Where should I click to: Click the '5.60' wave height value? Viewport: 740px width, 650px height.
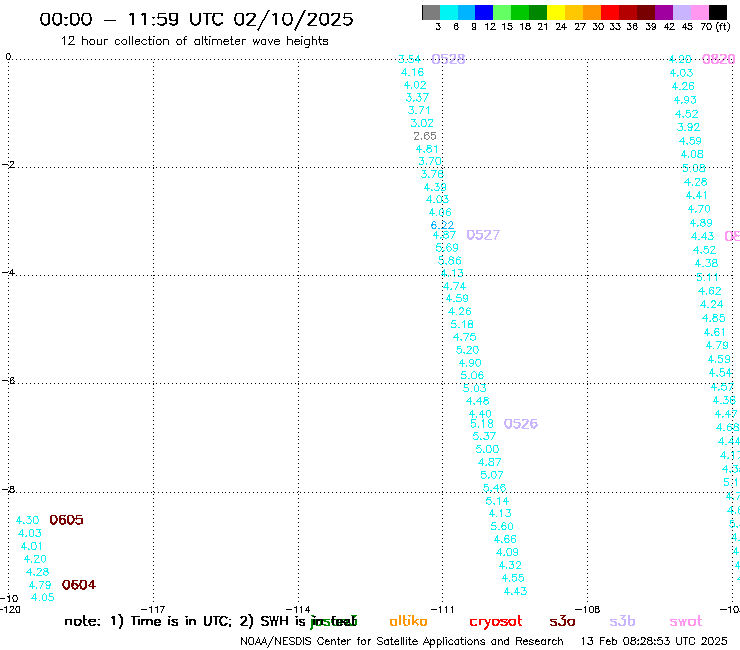click(502, 526)
